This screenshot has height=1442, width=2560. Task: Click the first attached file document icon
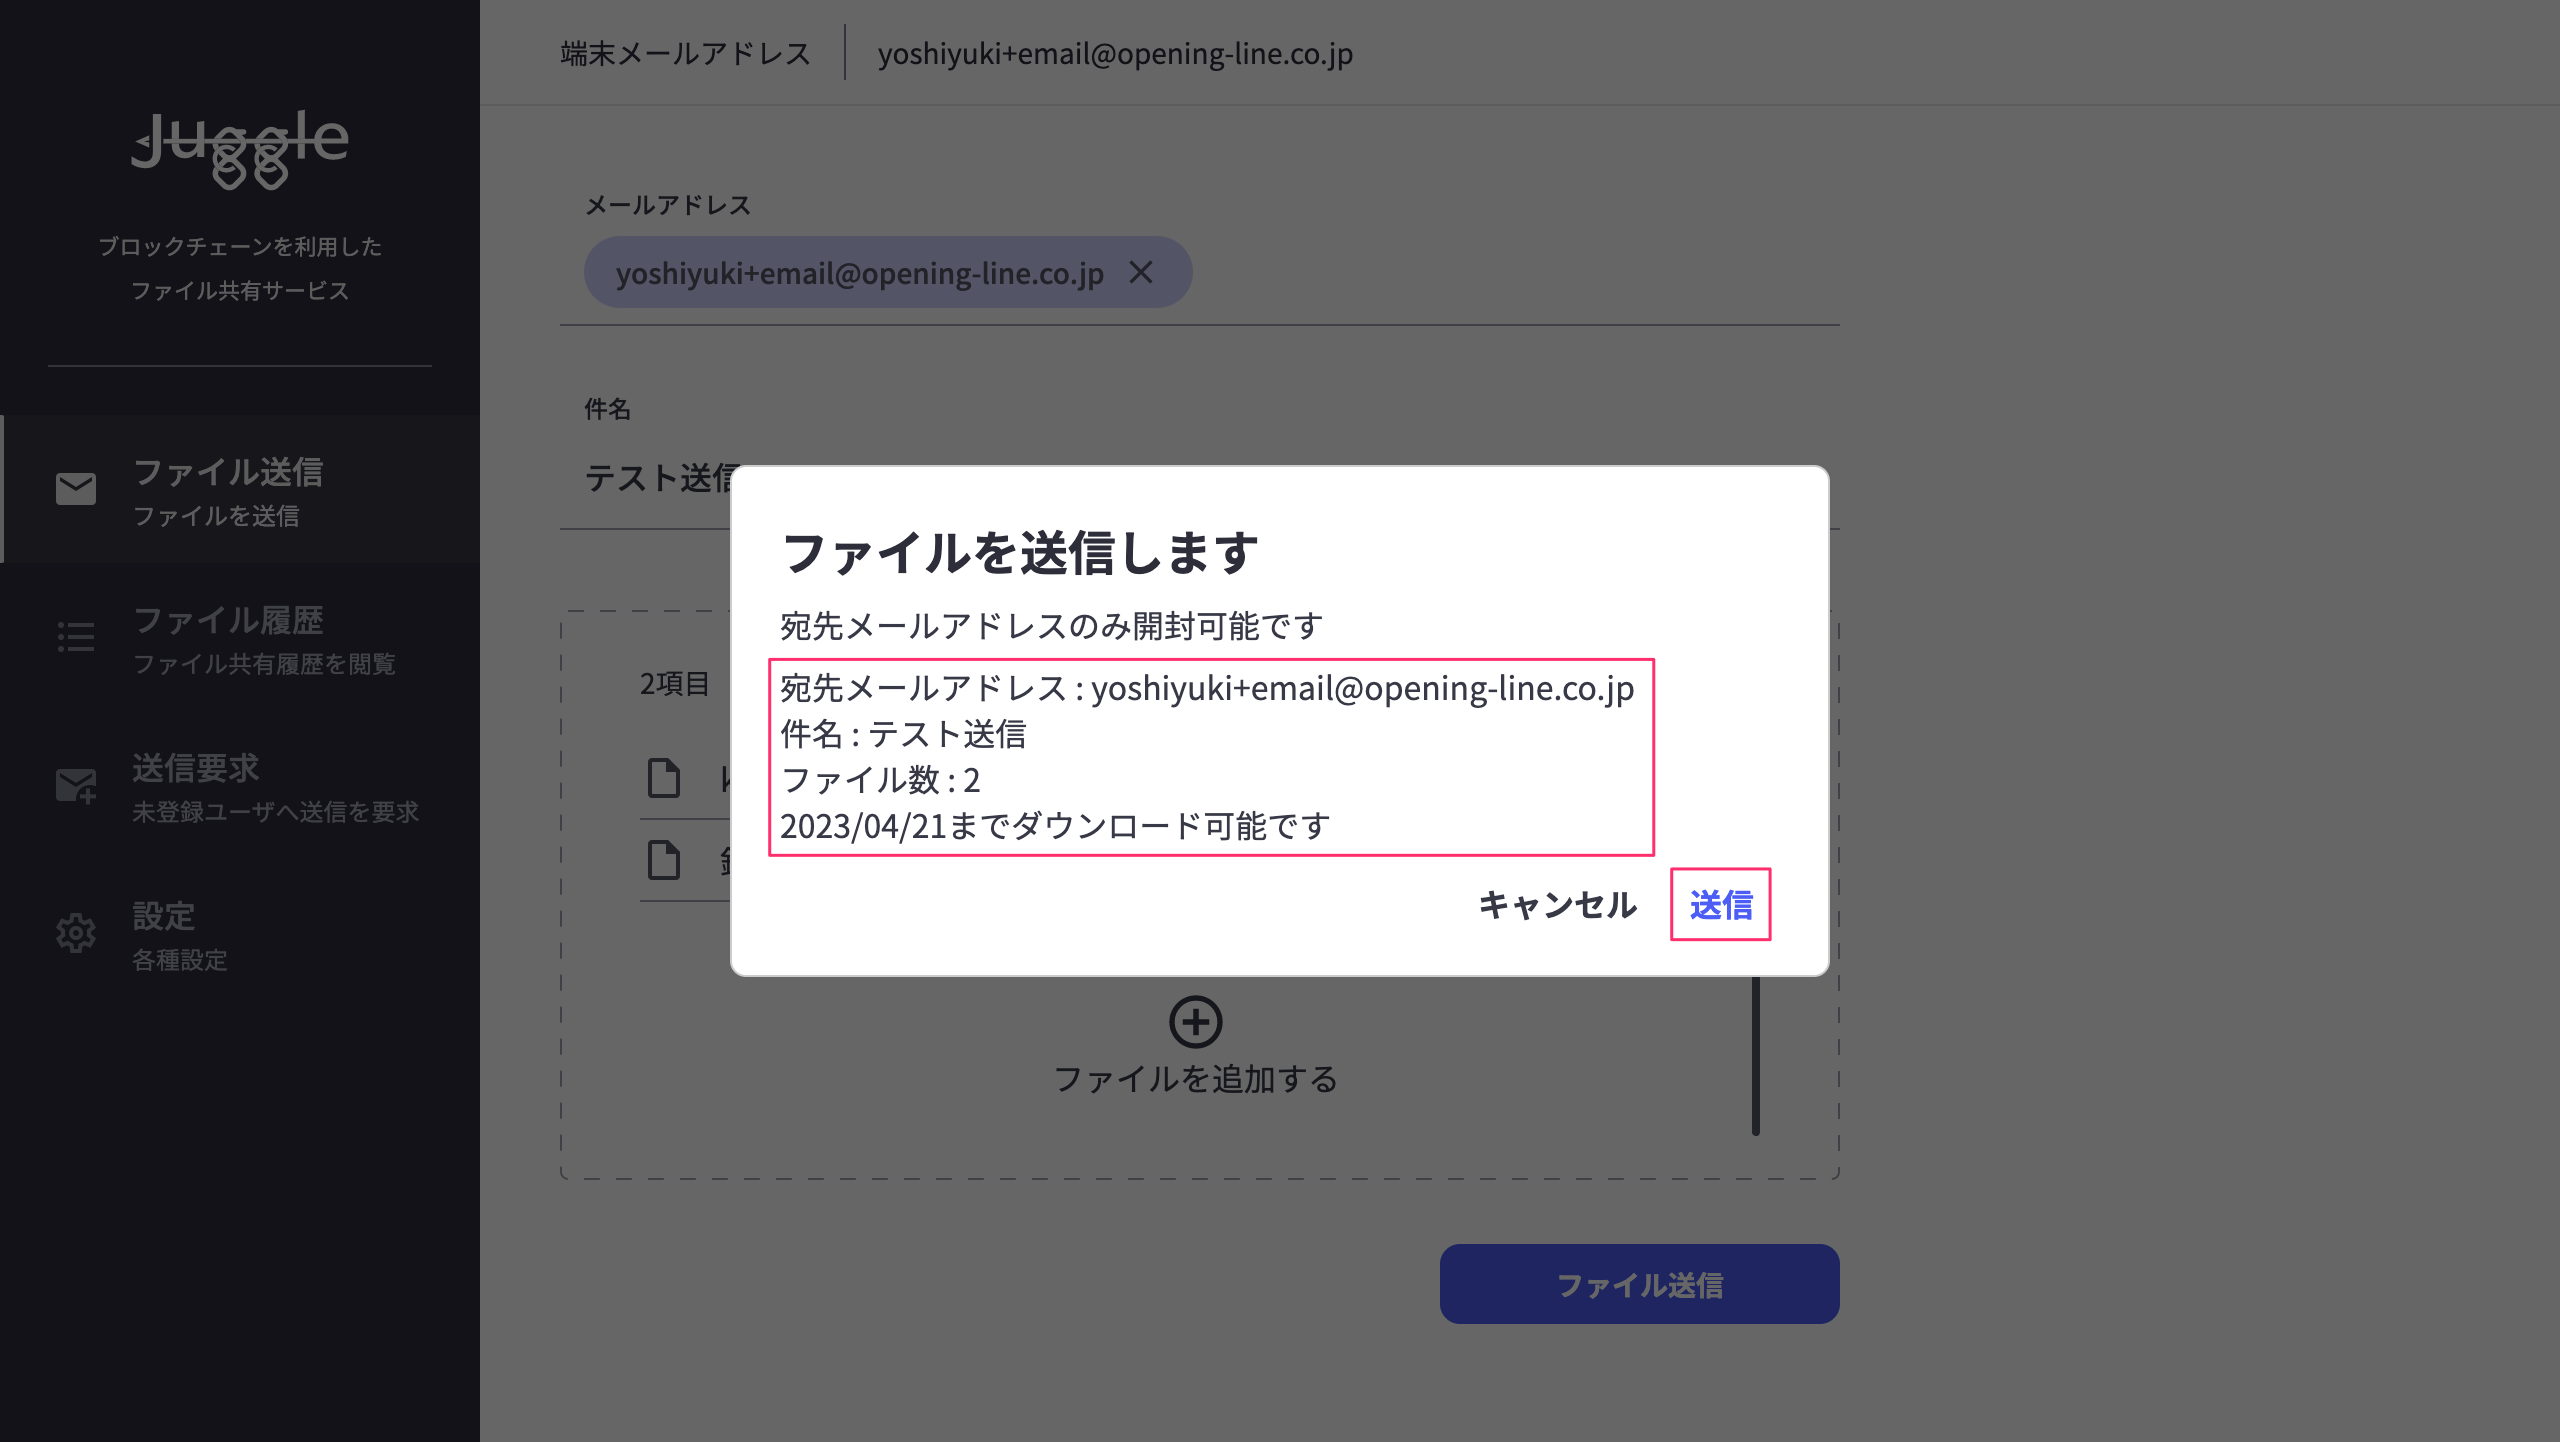tap(664, 778)
